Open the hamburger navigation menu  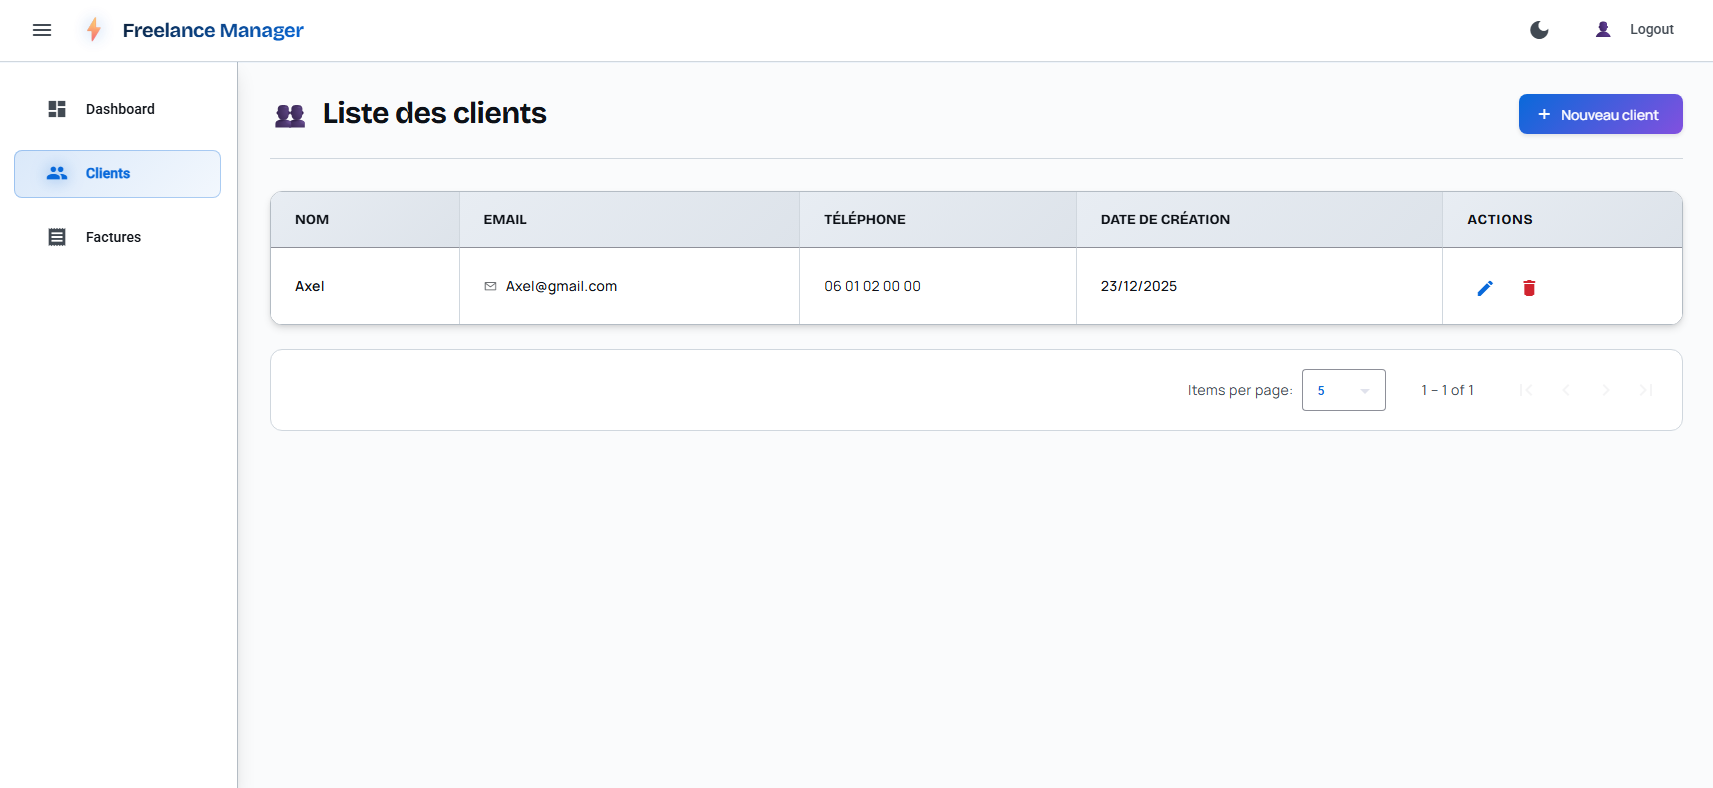click(42, 30)
